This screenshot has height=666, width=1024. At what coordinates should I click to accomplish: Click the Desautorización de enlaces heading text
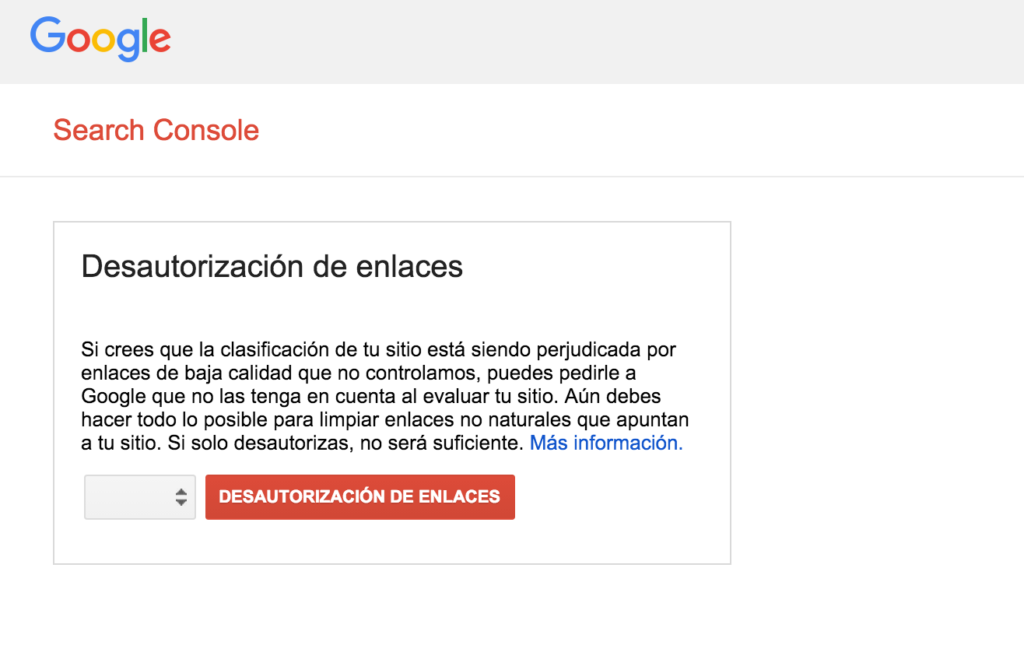[x=272, y=266]
